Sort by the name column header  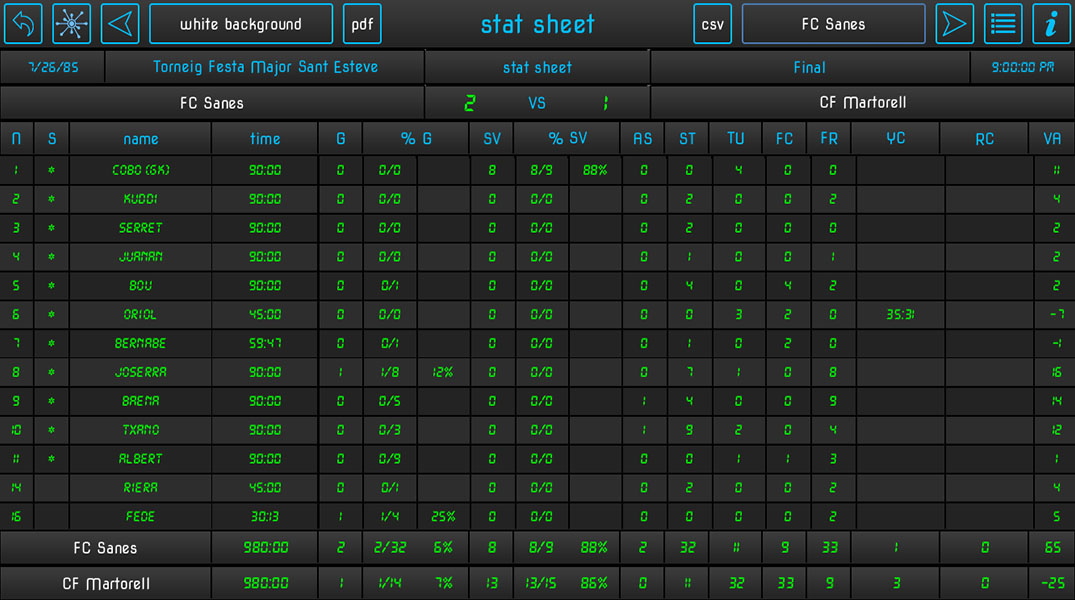[x=141, y=139]
